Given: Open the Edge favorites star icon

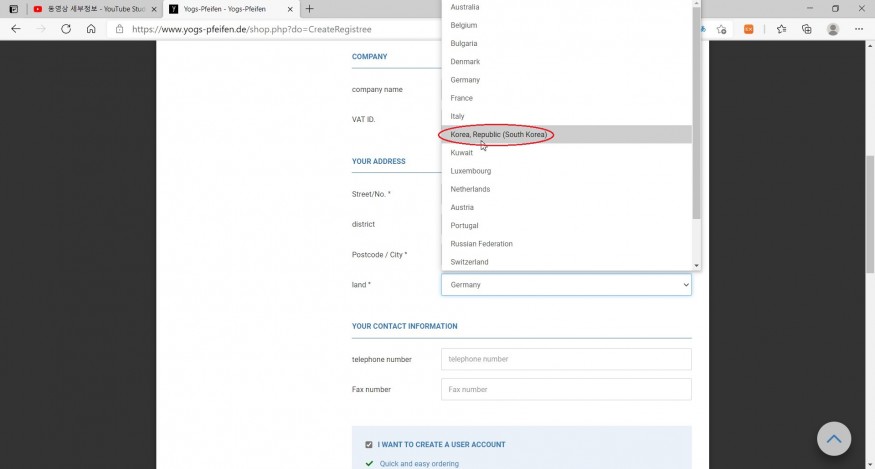Looking at the screenshot, I should [782, 29].
